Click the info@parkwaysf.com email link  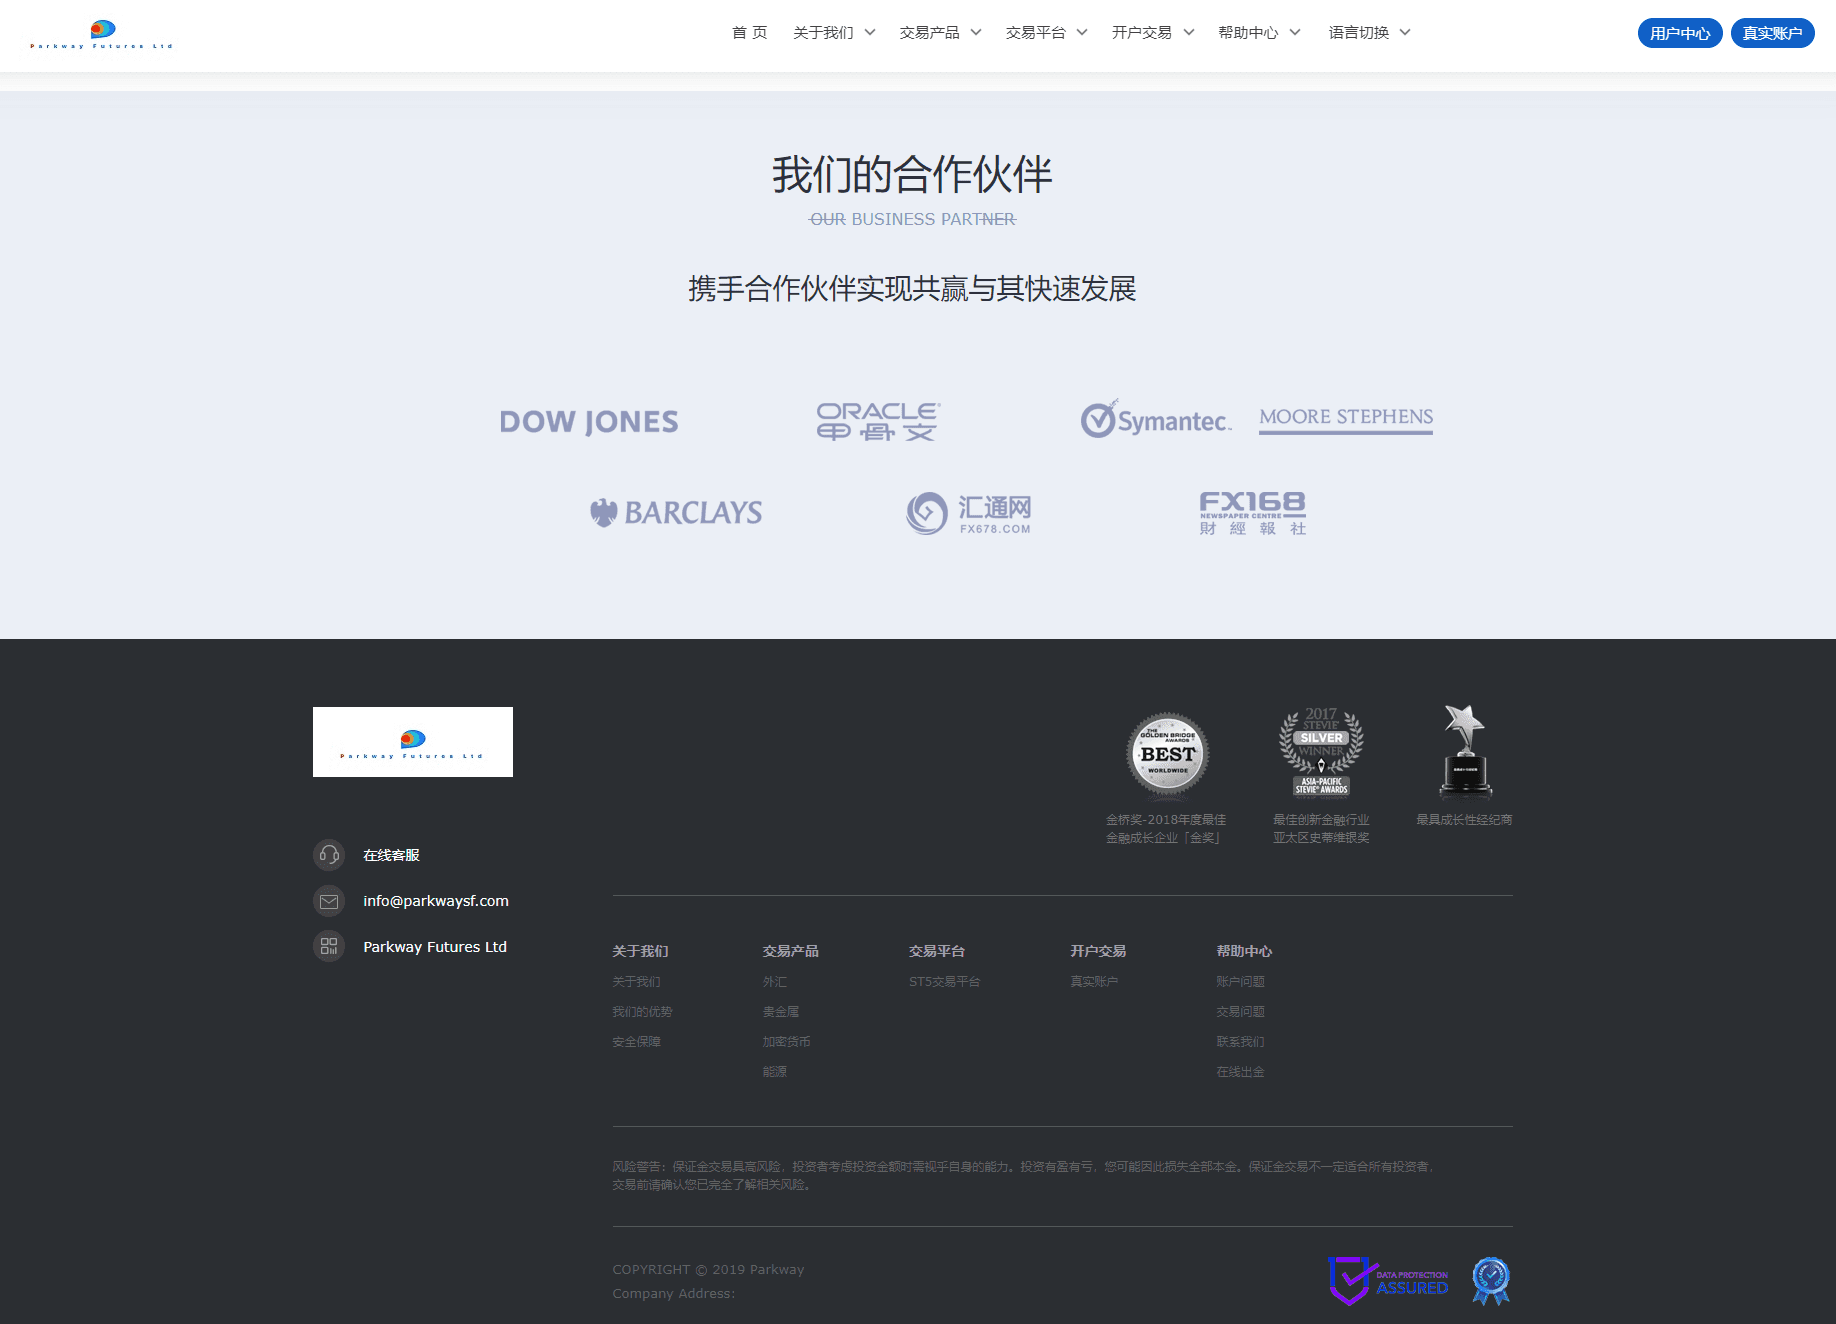(436, 901)
